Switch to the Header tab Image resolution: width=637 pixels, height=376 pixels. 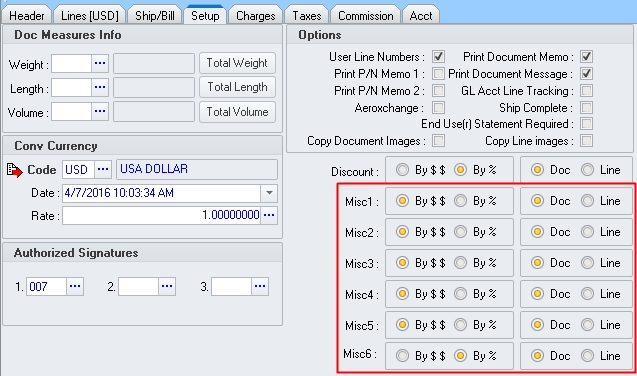(26, 15)
